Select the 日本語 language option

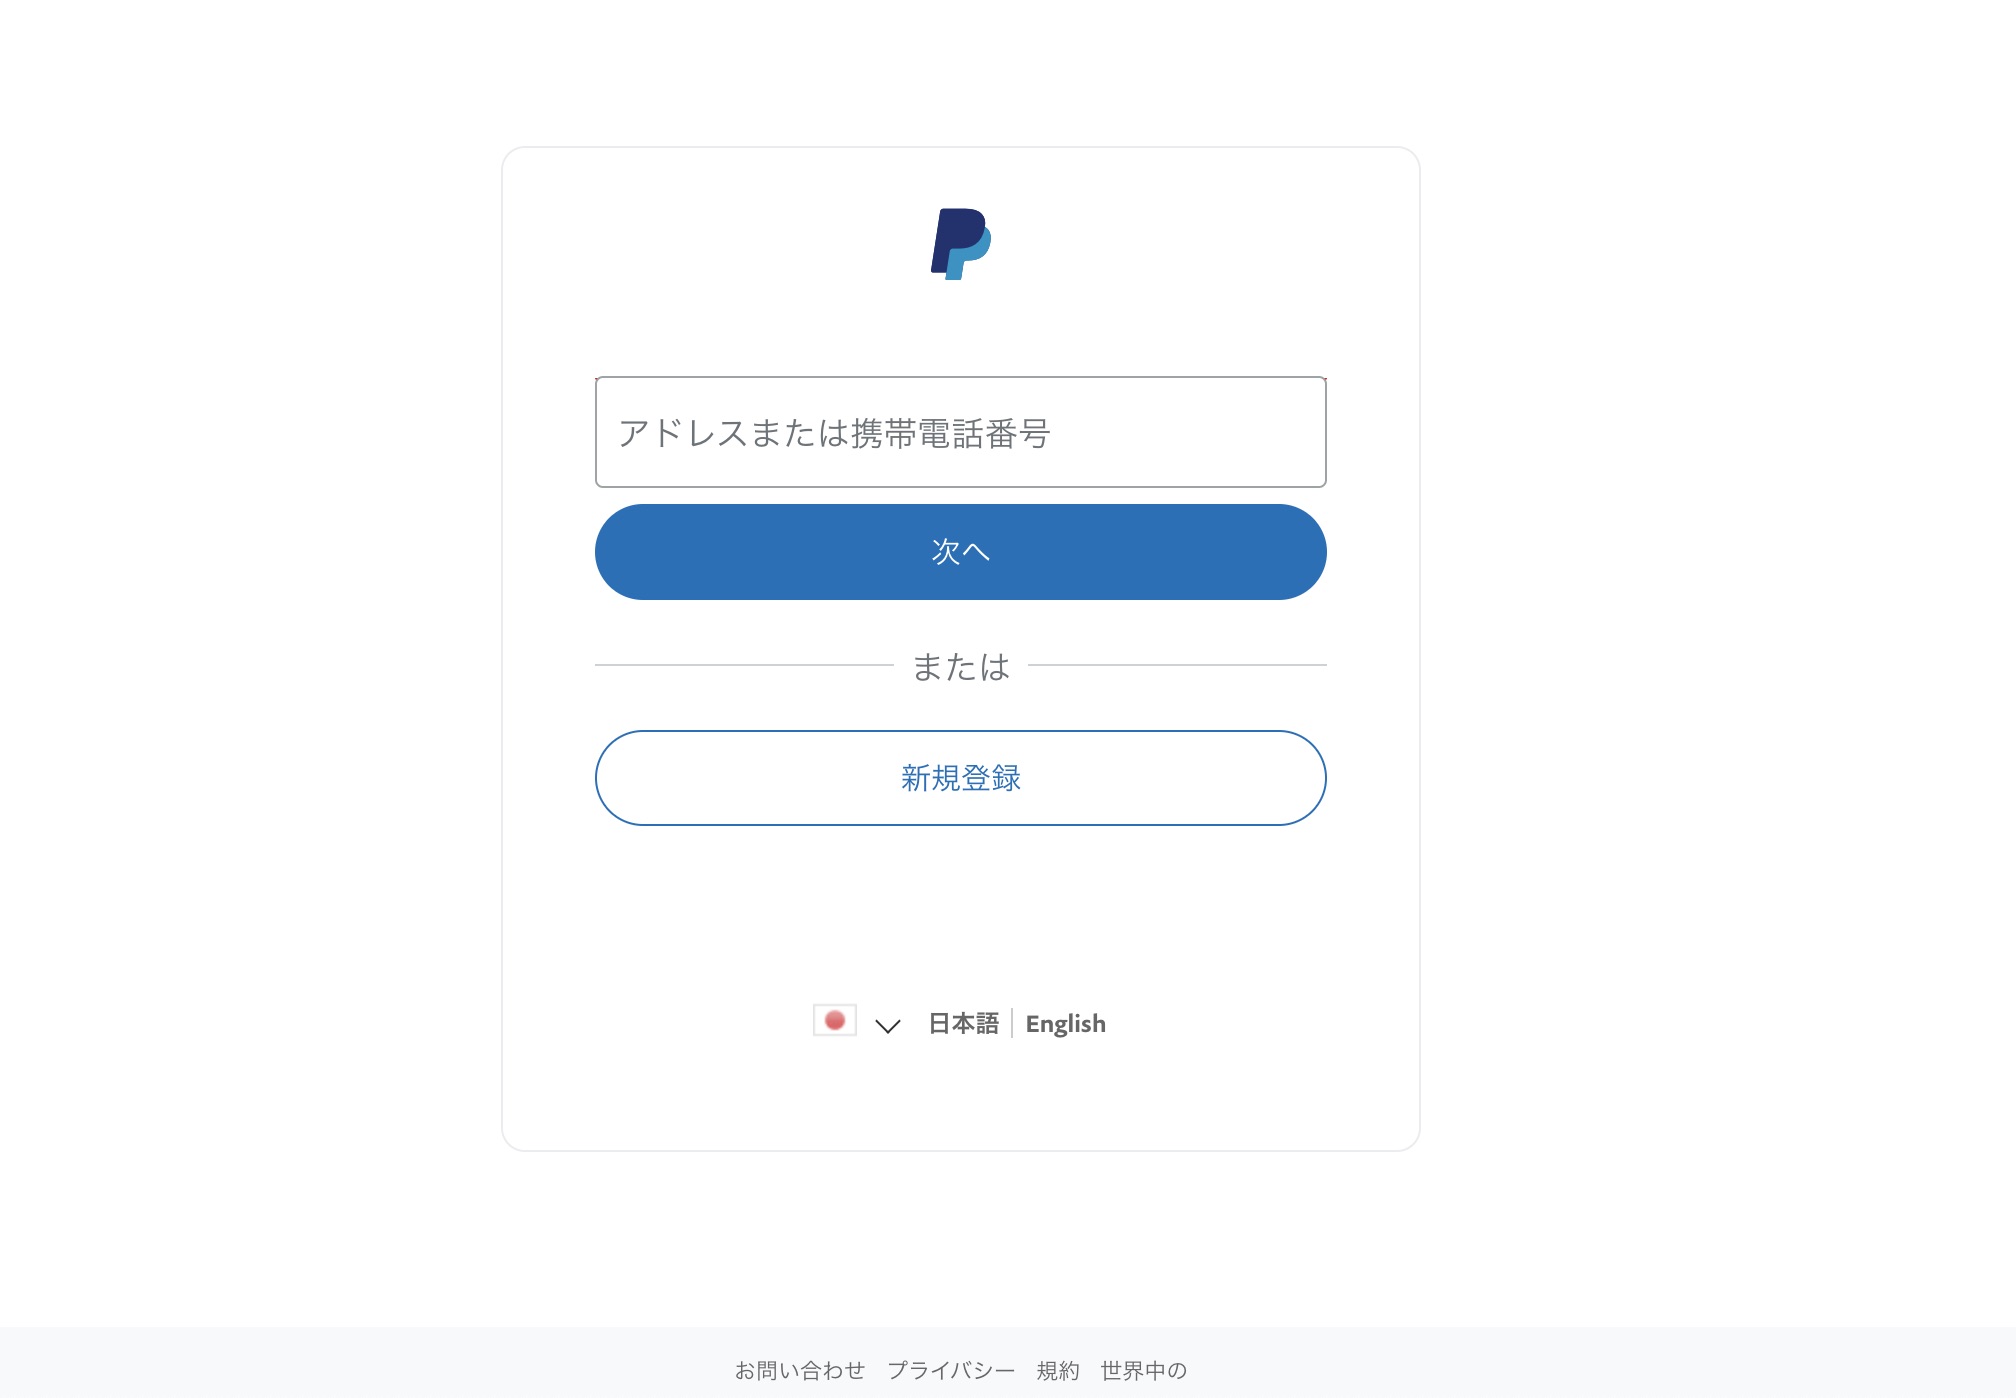(964, 1023)
